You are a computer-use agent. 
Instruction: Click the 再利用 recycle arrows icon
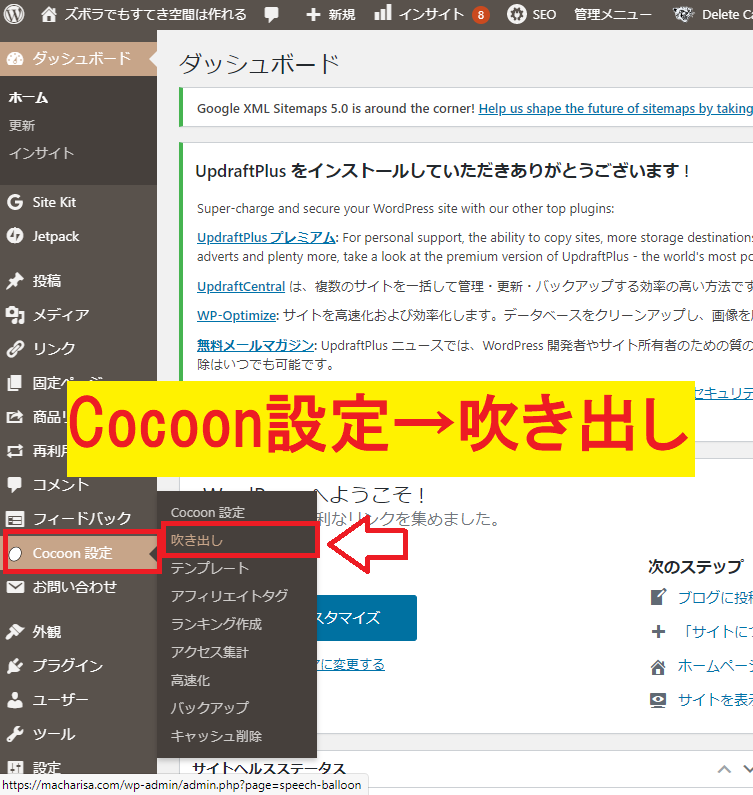coord(15,451)
